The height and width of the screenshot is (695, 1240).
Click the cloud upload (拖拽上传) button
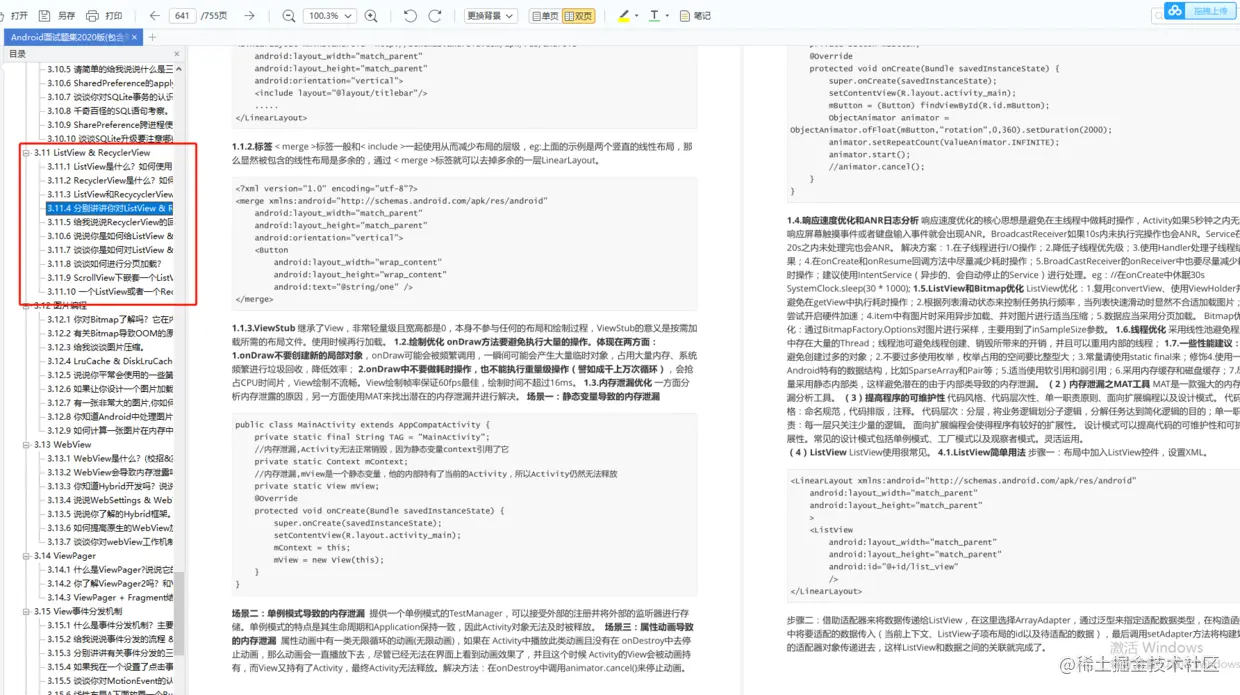click(1199, 11)
